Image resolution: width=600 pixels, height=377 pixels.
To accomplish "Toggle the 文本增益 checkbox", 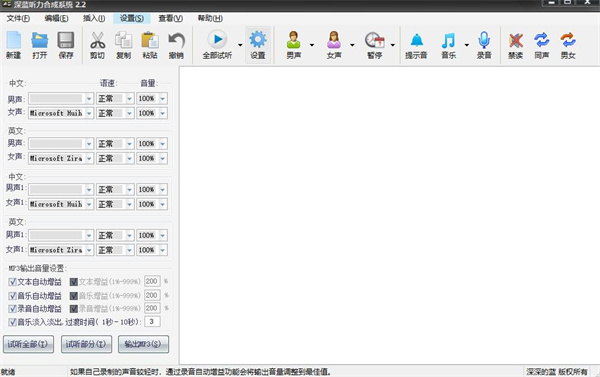I will [74, 282].
